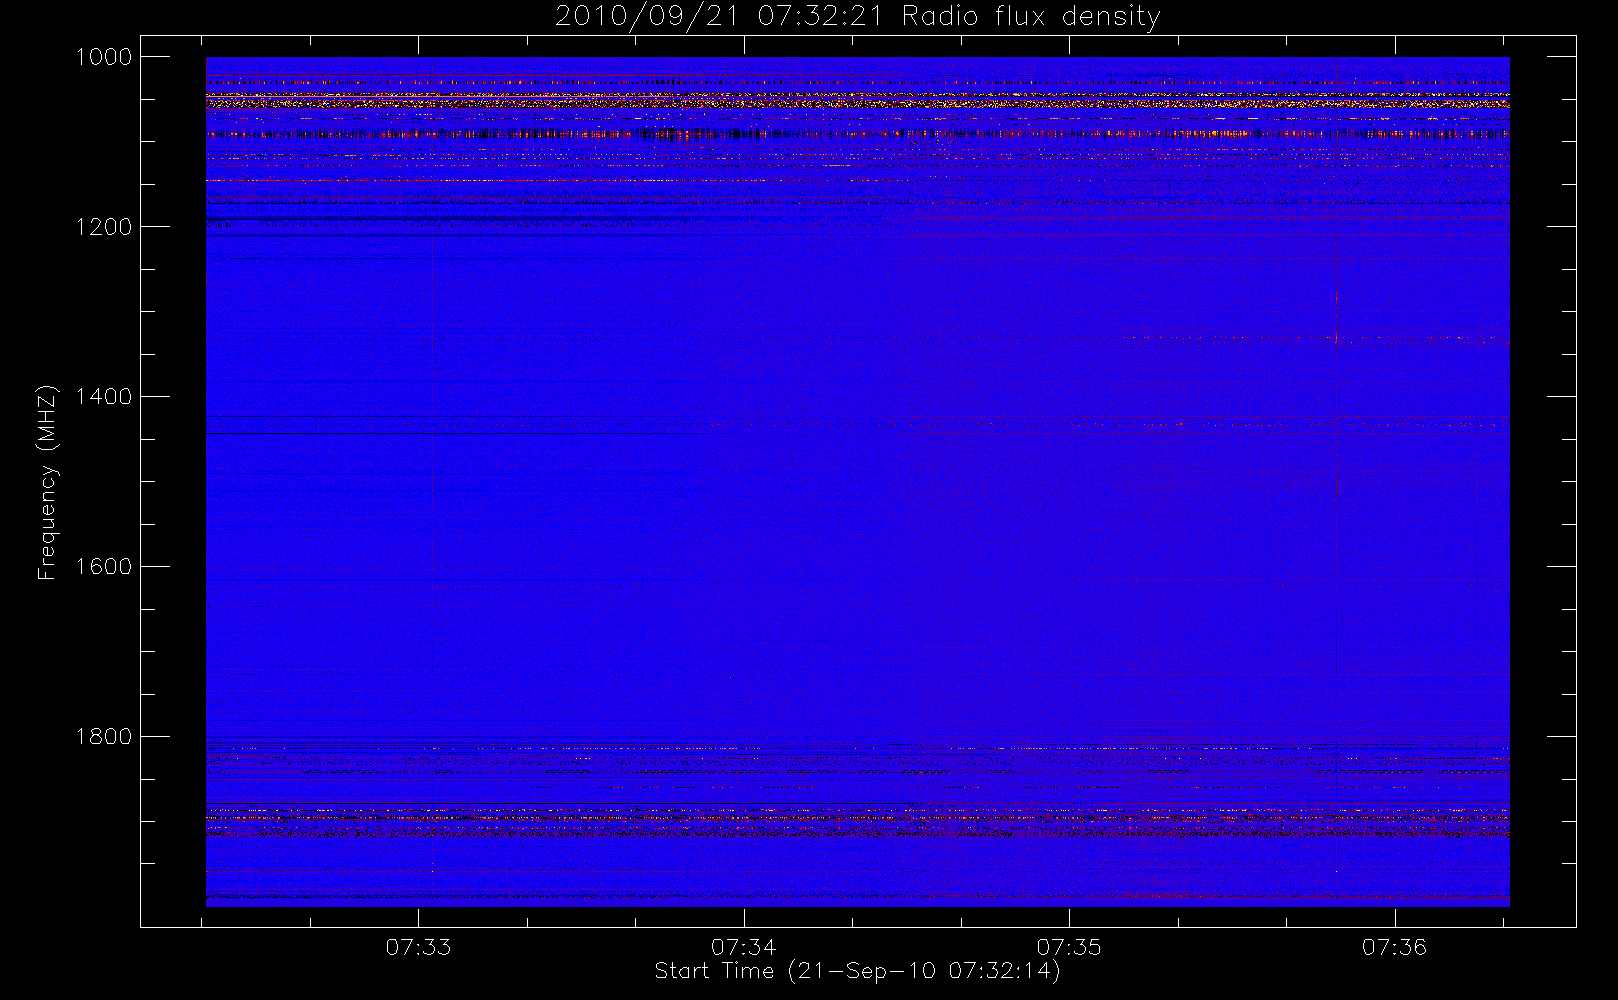Click the 07:34 time tick label
This screenshot has height=1000, width=1618.
click(x=744, y=946)
